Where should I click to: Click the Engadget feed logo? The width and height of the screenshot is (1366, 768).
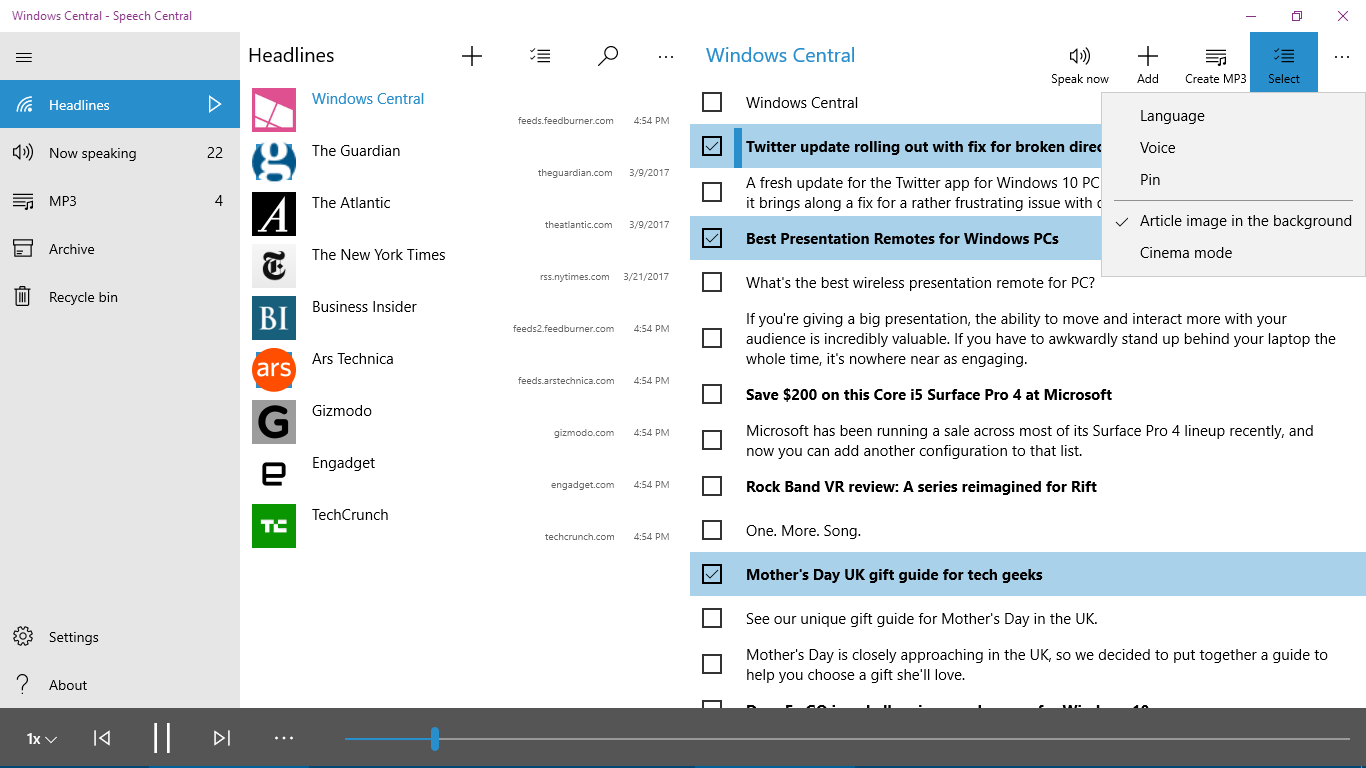(274, 474)
